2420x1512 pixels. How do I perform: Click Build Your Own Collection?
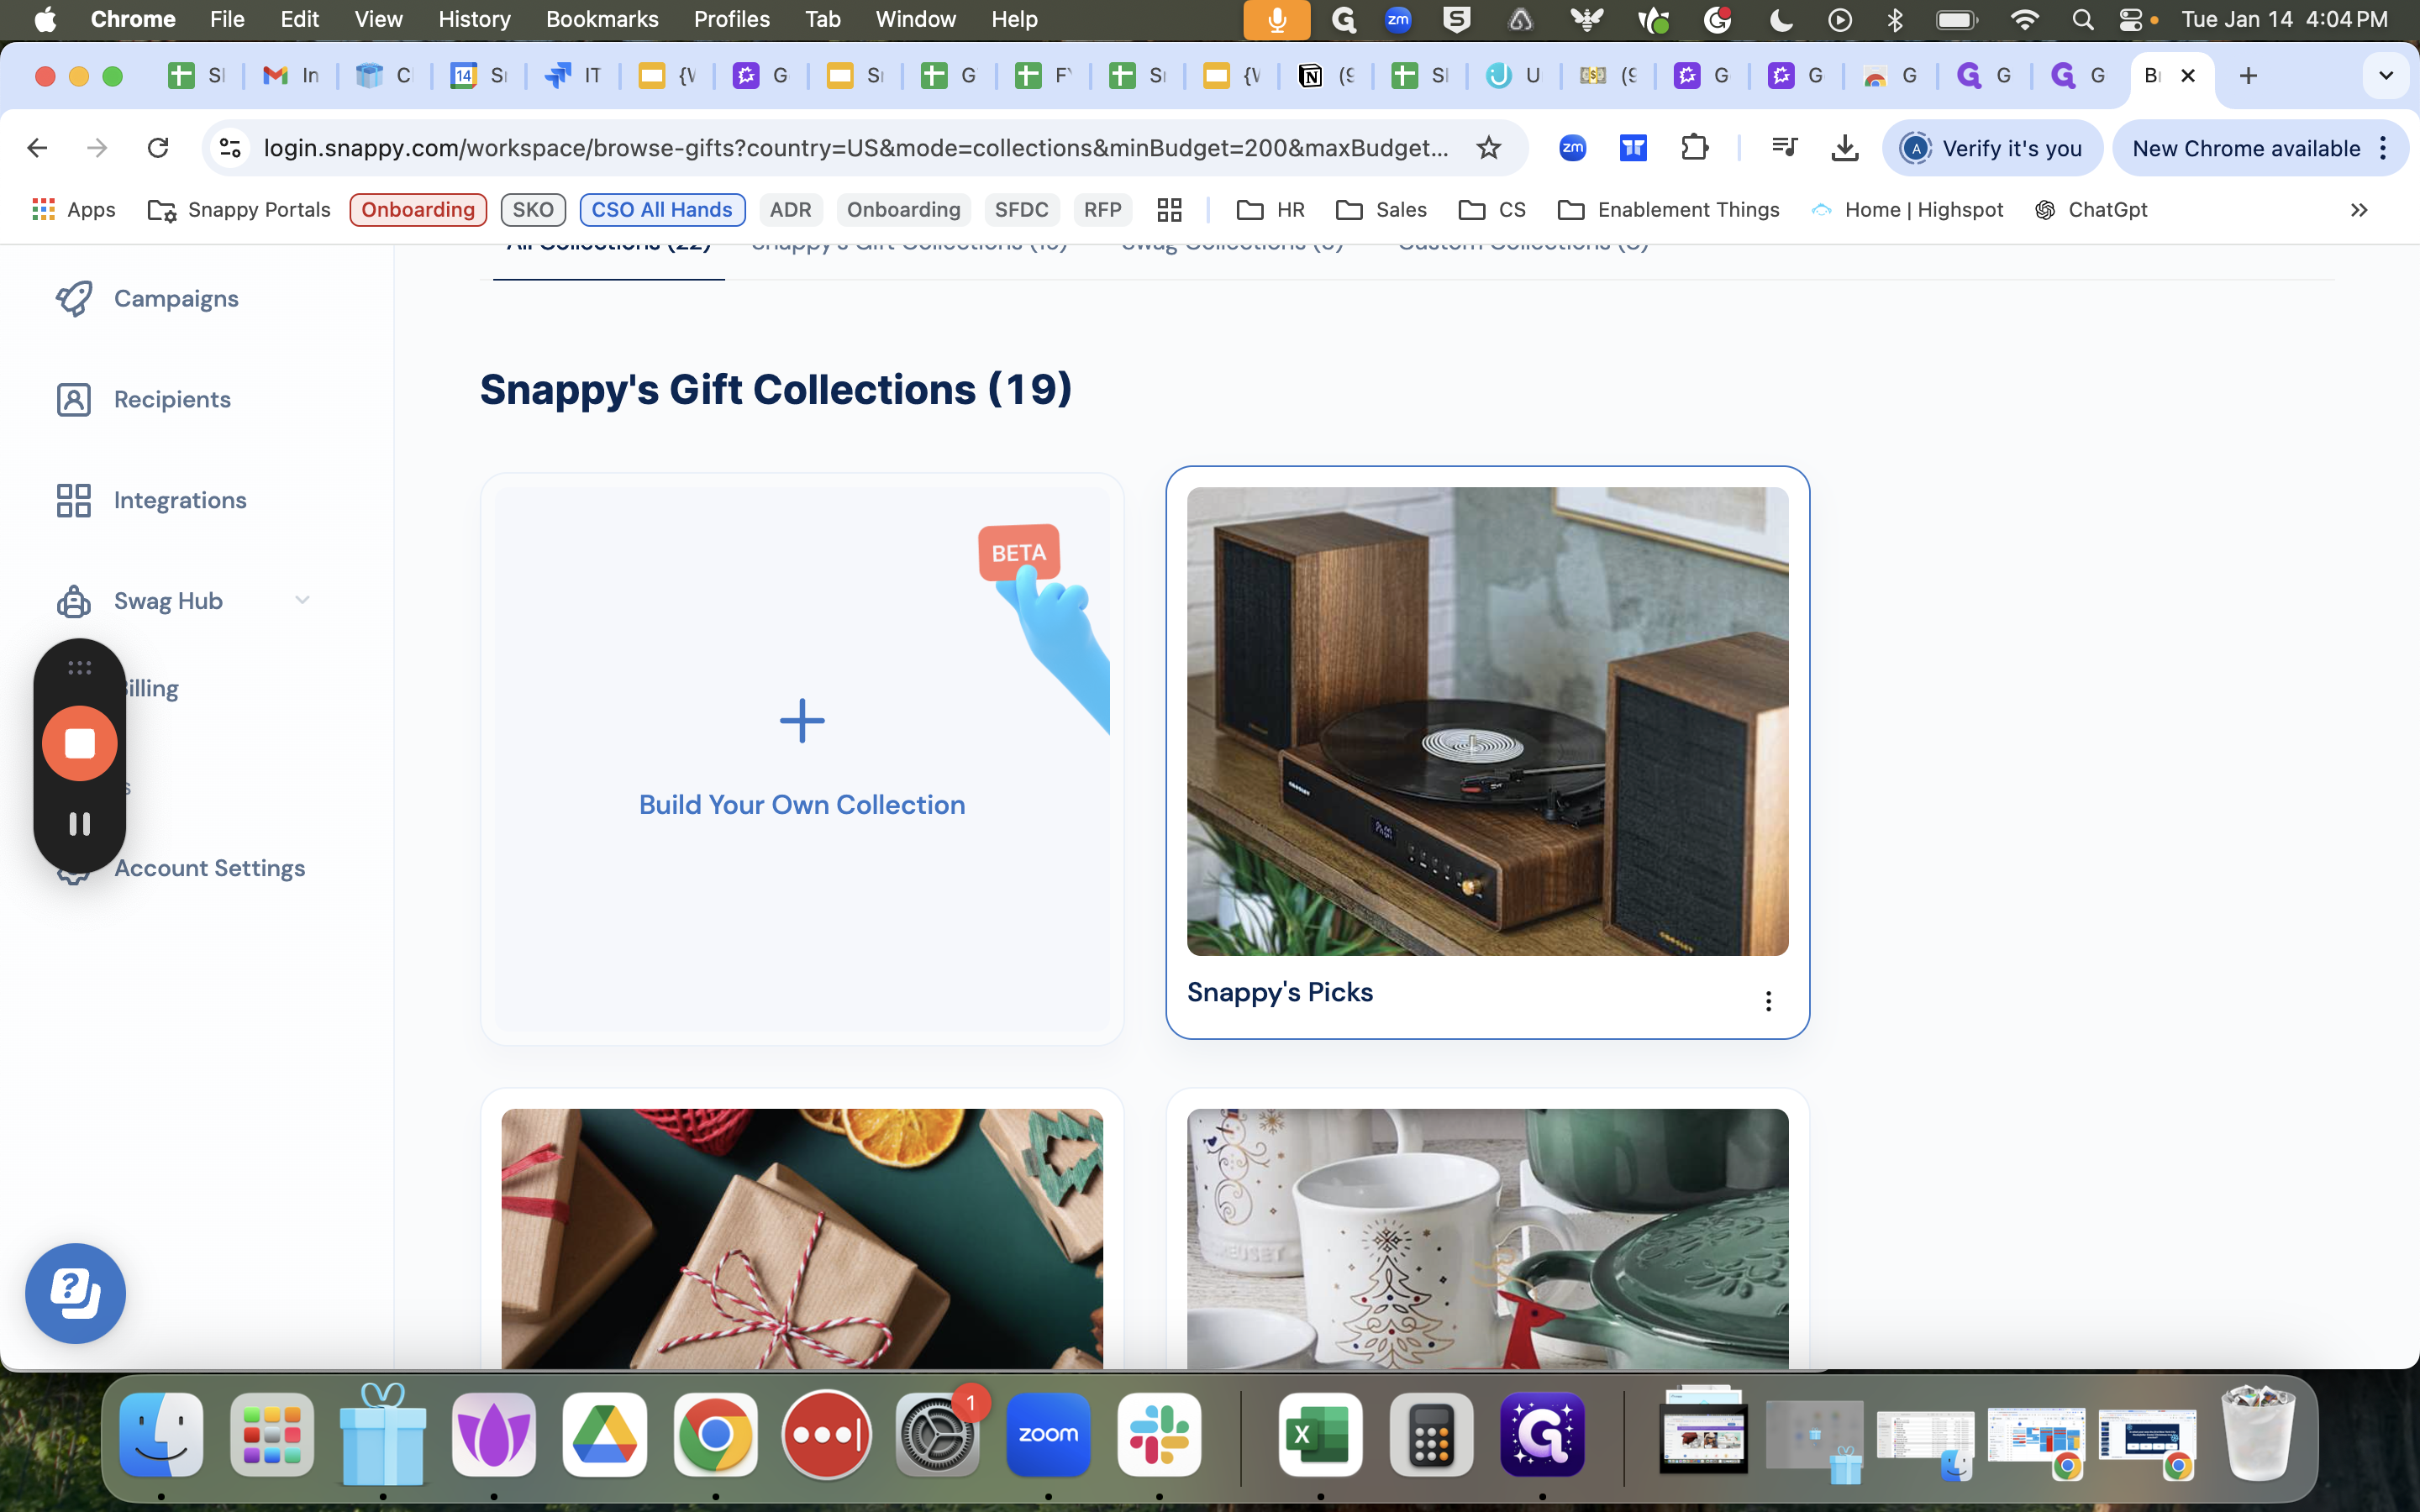[802, 805]
